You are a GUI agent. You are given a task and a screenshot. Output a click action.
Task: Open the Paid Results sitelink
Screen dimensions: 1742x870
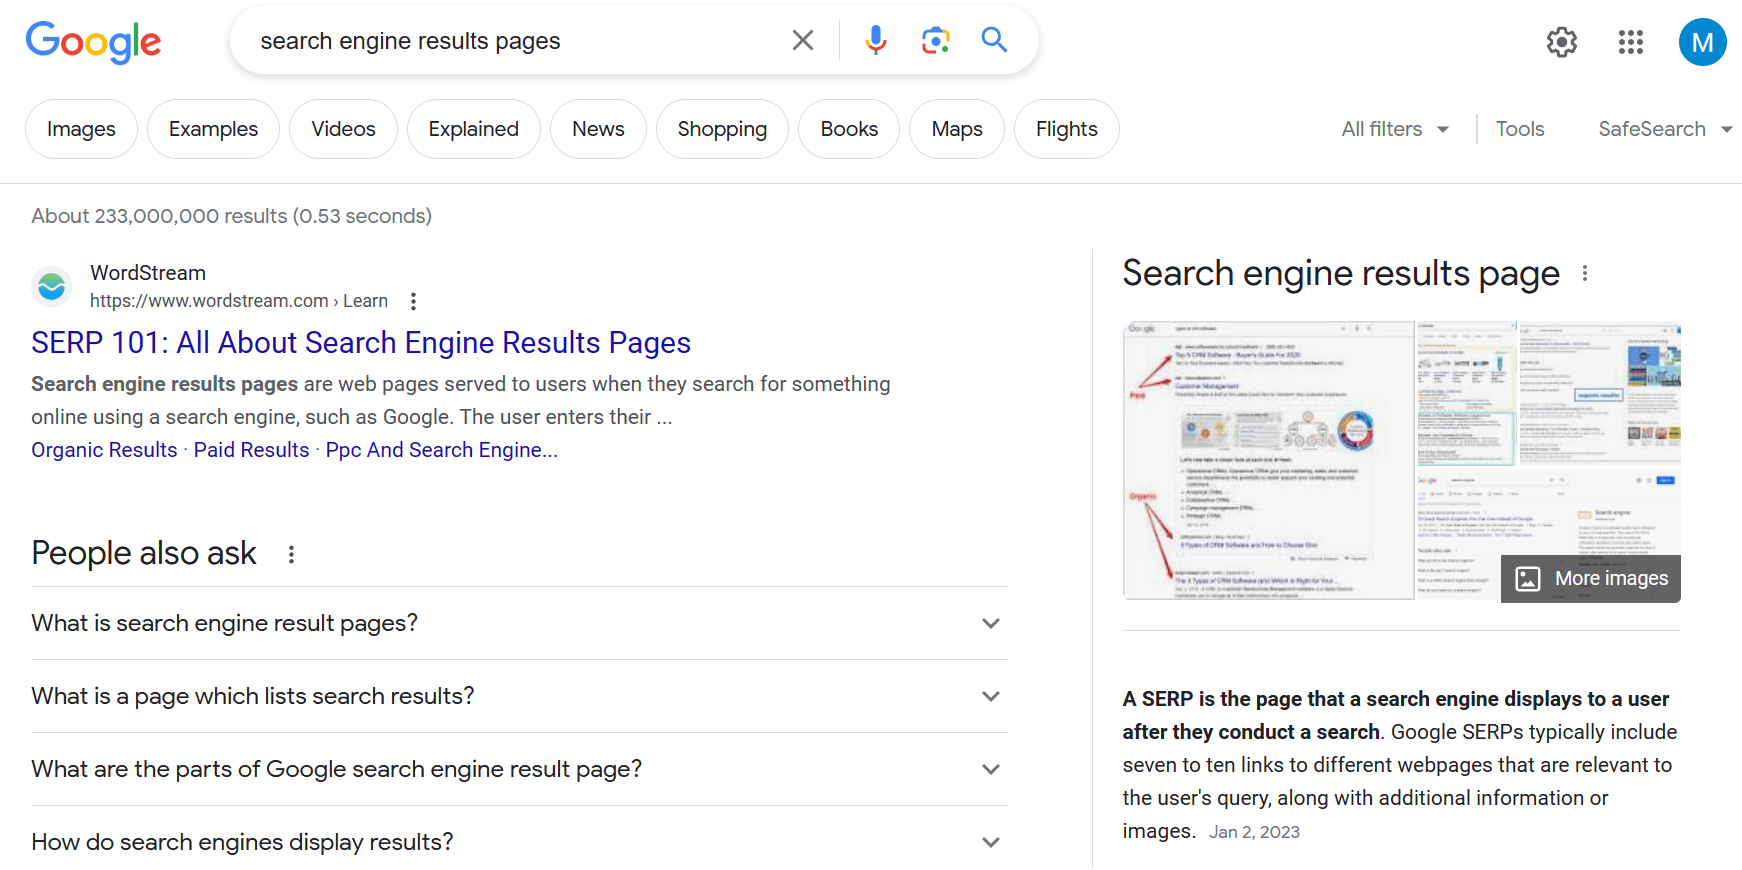(252, 450)
